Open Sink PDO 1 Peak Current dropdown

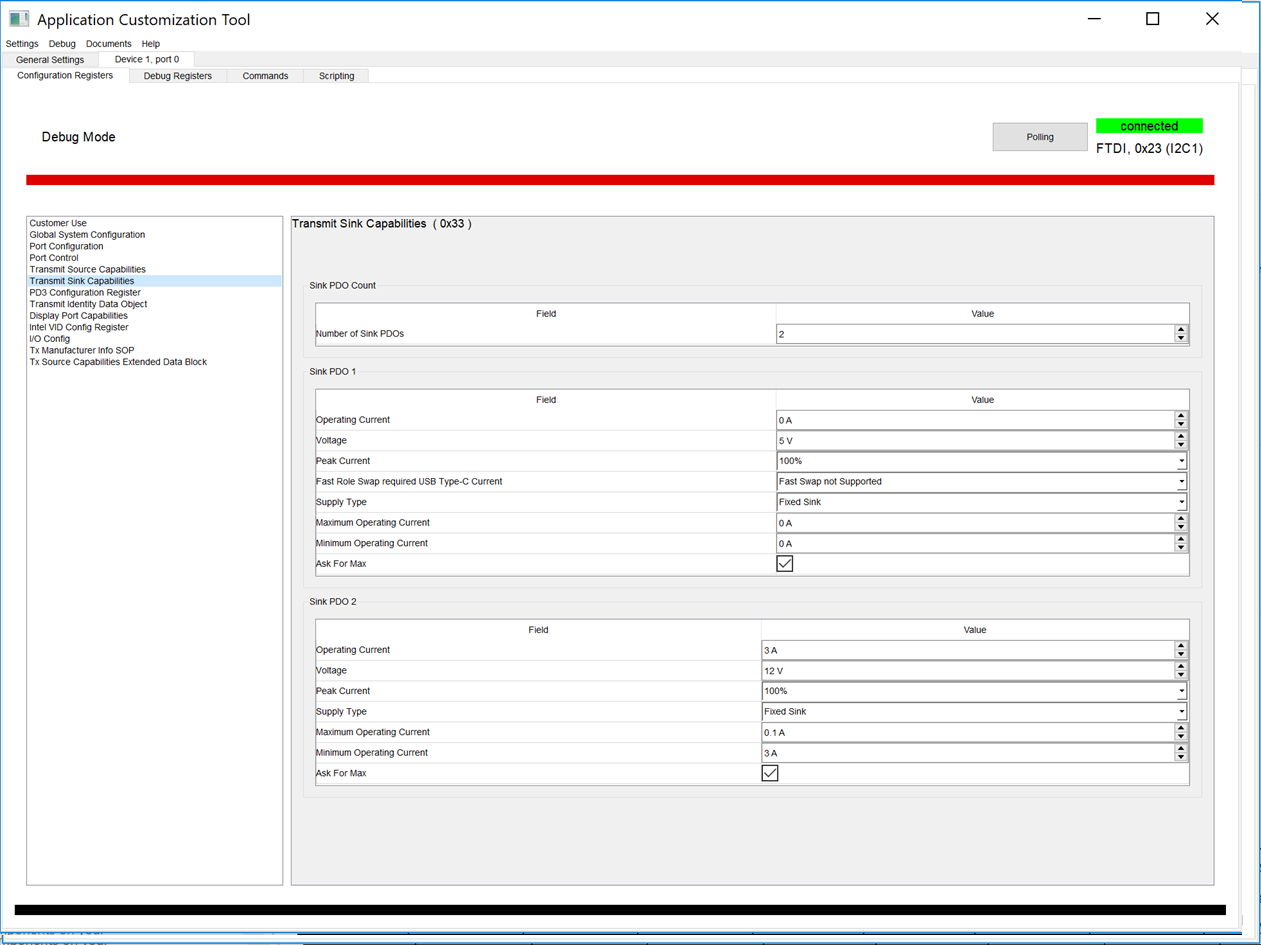coord(982,461)
